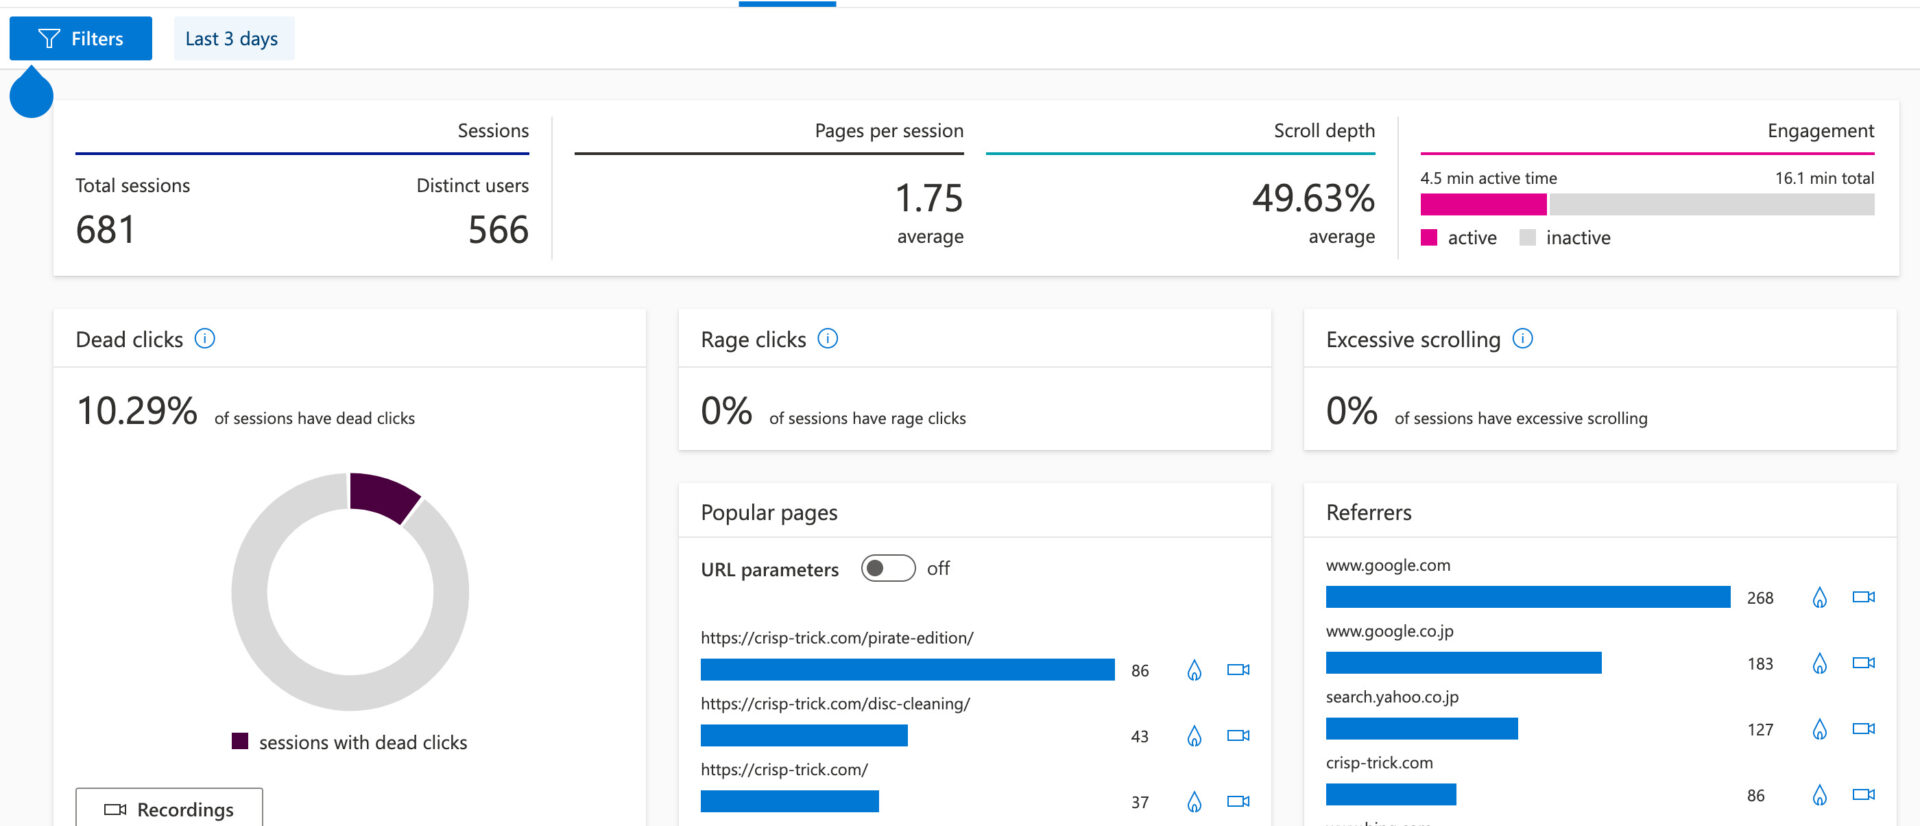Open URL 'https://crisp-trick.com/pirate-edition/'
The height and width of the screenshot is (826, 1920).
[837, 638]
